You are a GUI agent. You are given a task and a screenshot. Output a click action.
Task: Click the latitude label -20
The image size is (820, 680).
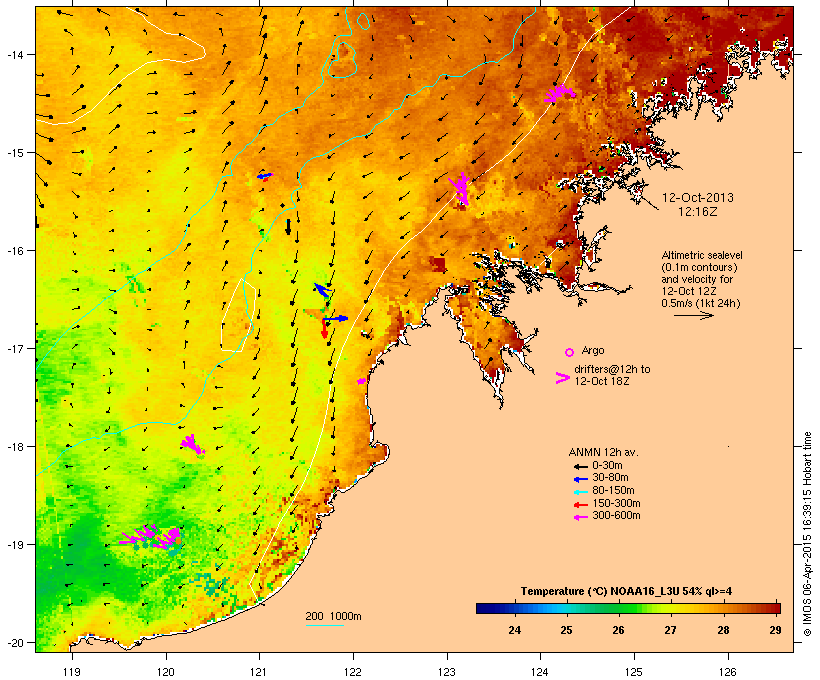click(x=14, y=643)
